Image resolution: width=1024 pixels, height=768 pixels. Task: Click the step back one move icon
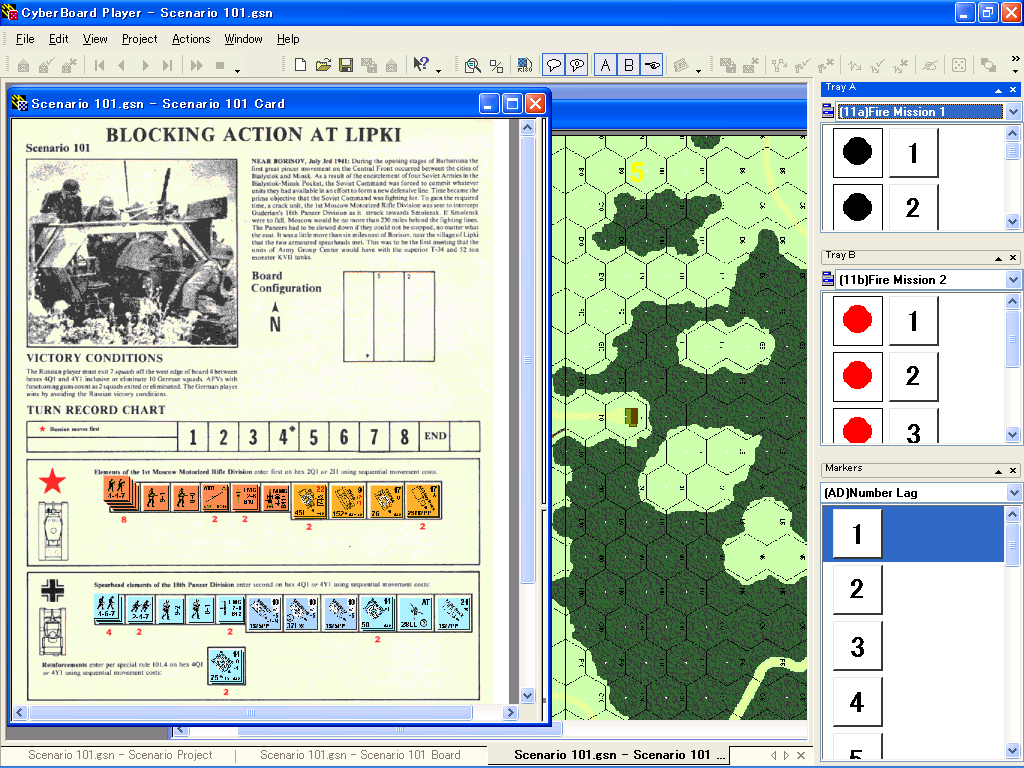[122, 65]
